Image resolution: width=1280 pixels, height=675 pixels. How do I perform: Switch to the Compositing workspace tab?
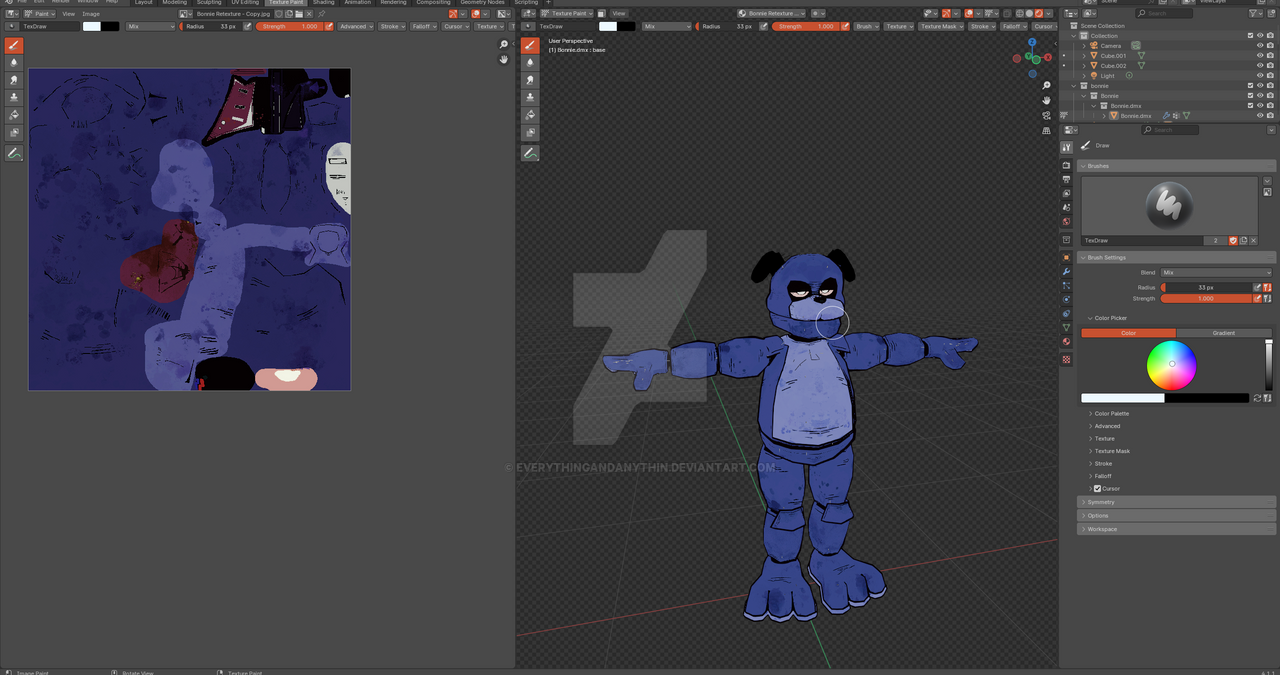(x=433, y=3)
